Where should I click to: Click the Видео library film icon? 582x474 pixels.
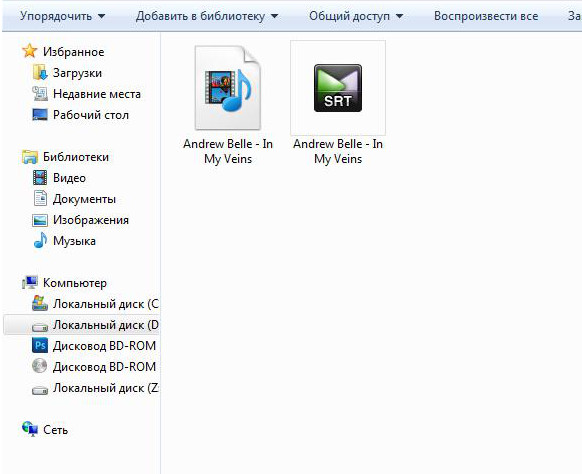point(40,177)
